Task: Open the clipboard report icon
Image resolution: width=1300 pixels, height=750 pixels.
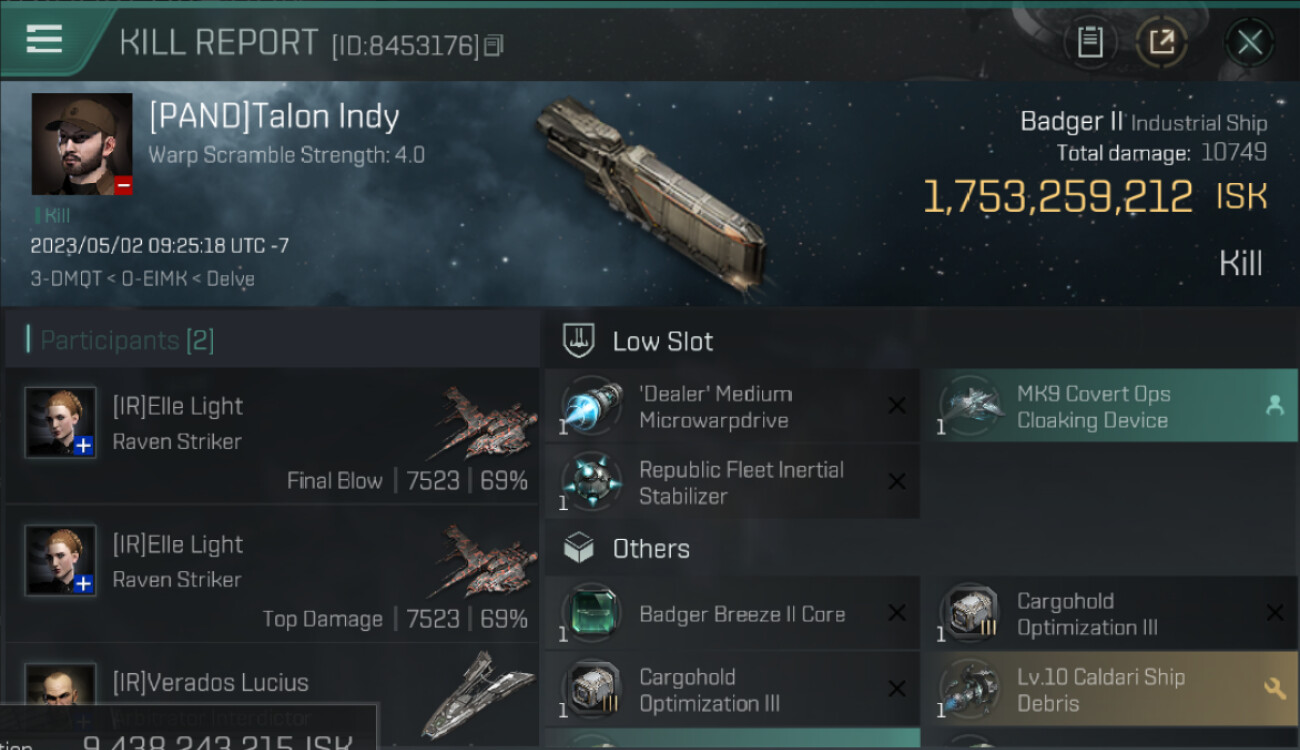Action: 1089,42
